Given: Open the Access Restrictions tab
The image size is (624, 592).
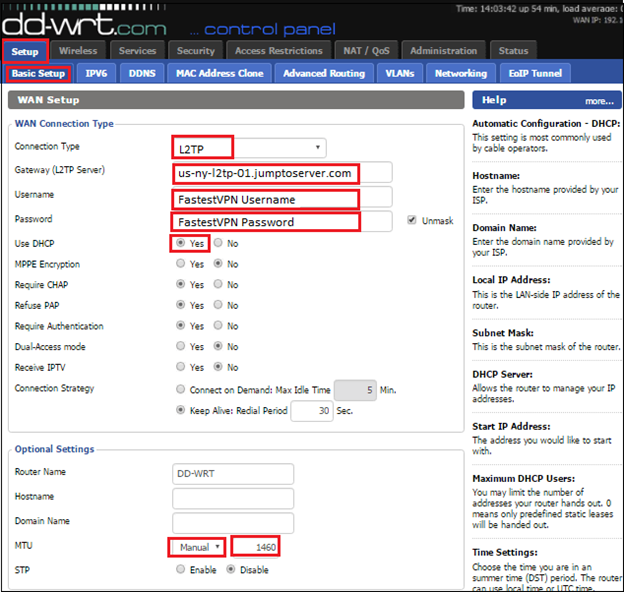Looking at the screenshot, I should click(279, 51).
